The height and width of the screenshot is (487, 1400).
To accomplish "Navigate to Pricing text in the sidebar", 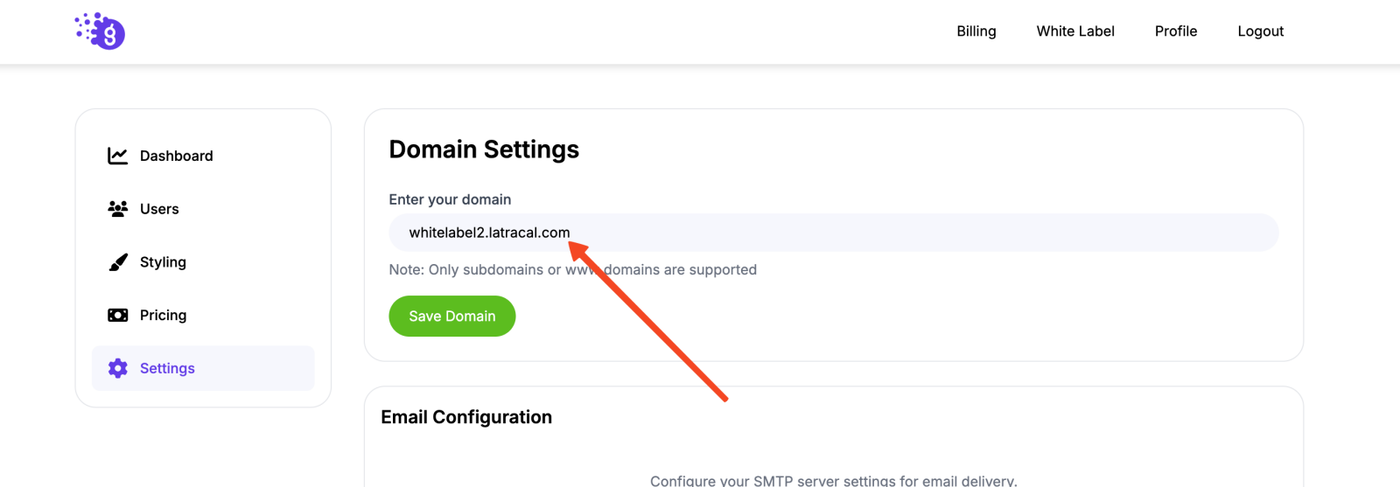I will click(x=163, y=315).
